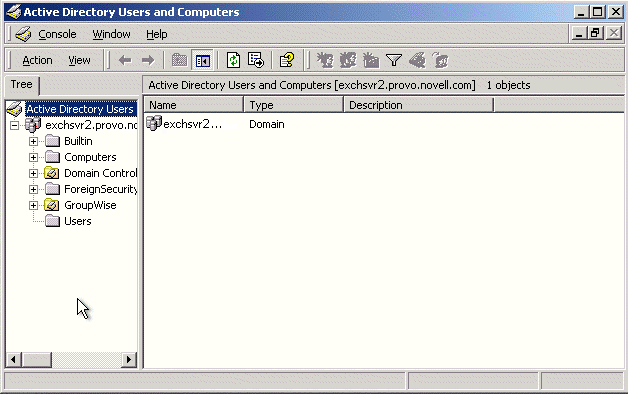Select the Domain Control tree item

[x=101, y=173]
